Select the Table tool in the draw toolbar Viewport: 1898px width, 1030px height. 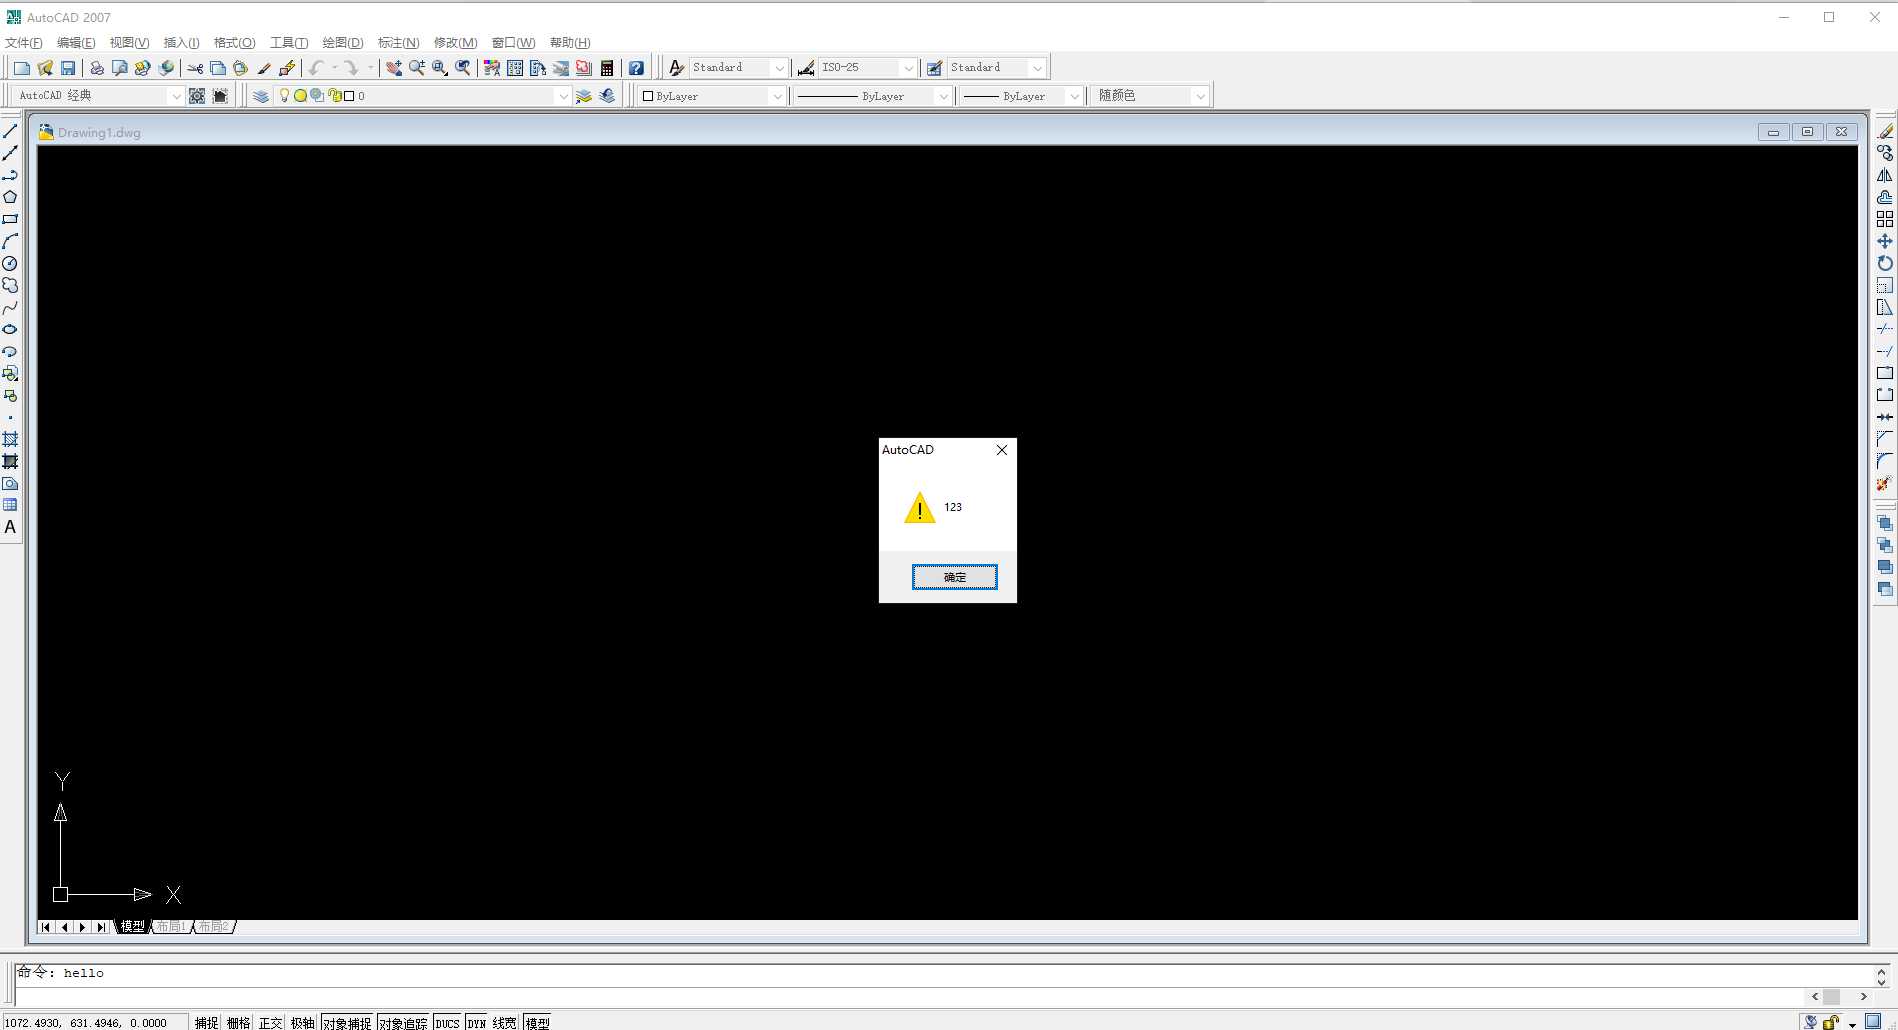point(10,505)
